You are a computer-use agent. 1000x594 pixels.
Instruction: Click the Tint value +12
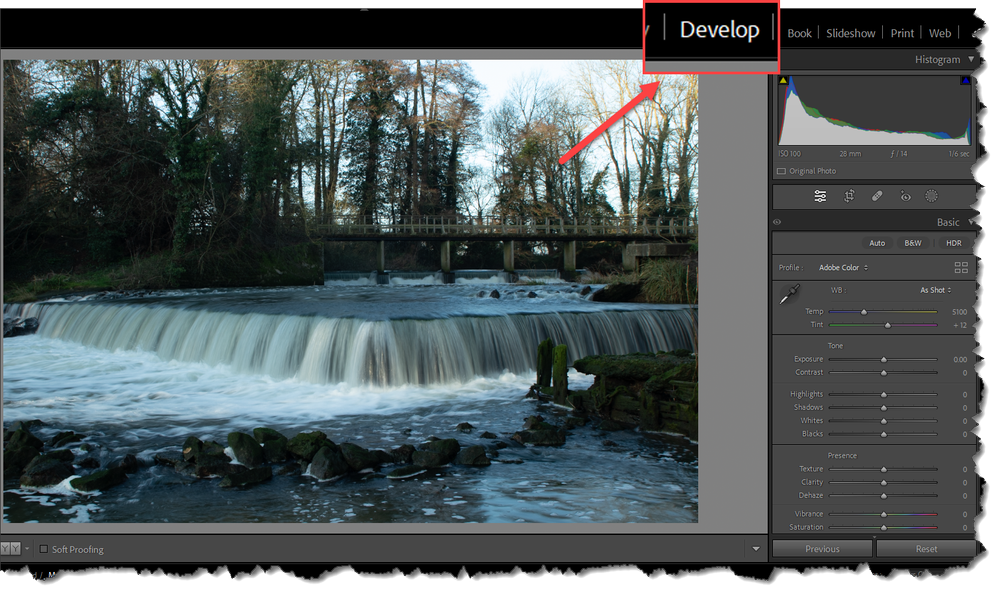tap(960, 325)
